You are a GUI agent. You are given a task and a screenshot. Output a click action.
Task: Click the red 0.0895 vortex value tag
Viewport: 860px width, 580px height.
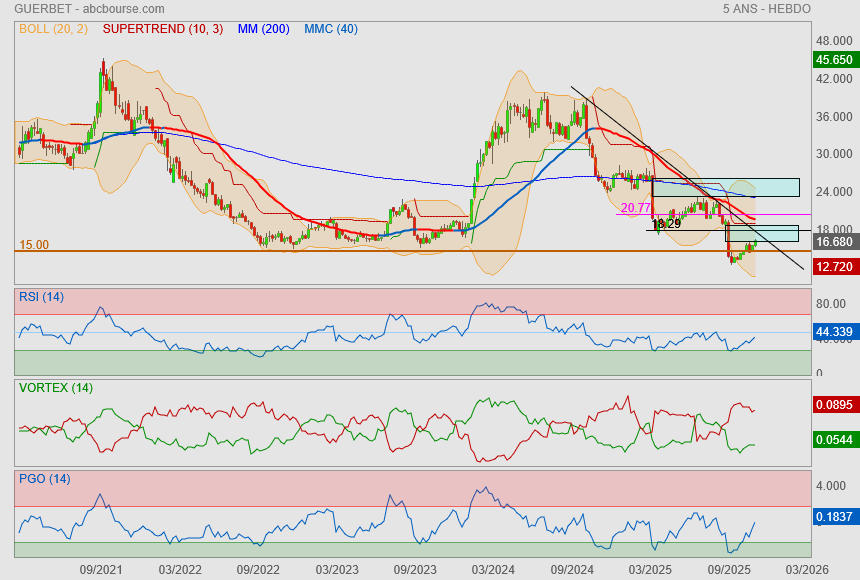pyautogui.click(x=835, y=405)
